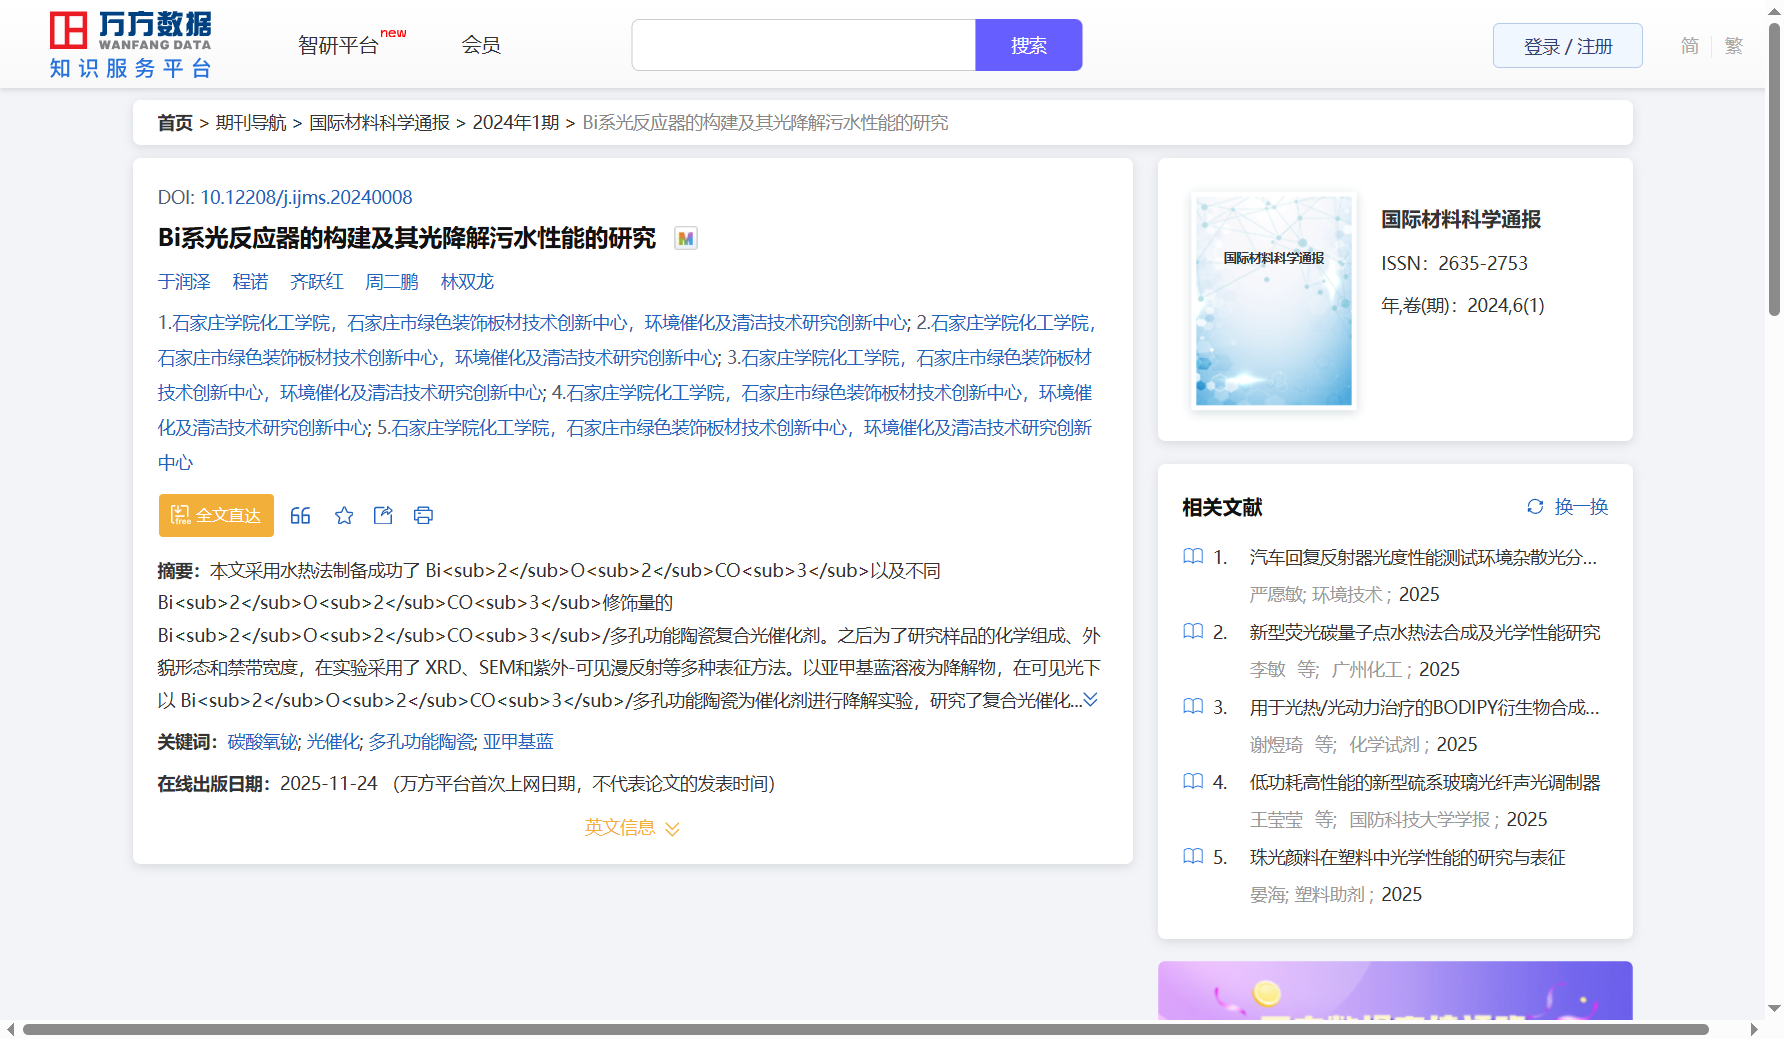This screenshot has width=1784, height=1039.
Task: Open the 登录 / 注册 button
Action: (x=1567, y=46)
